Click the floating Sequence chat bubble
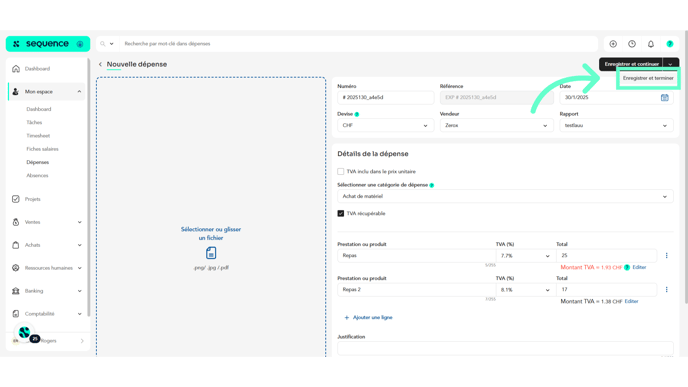Image resolution: width=688 pixels, height=387 pixels. coord(25,333)
